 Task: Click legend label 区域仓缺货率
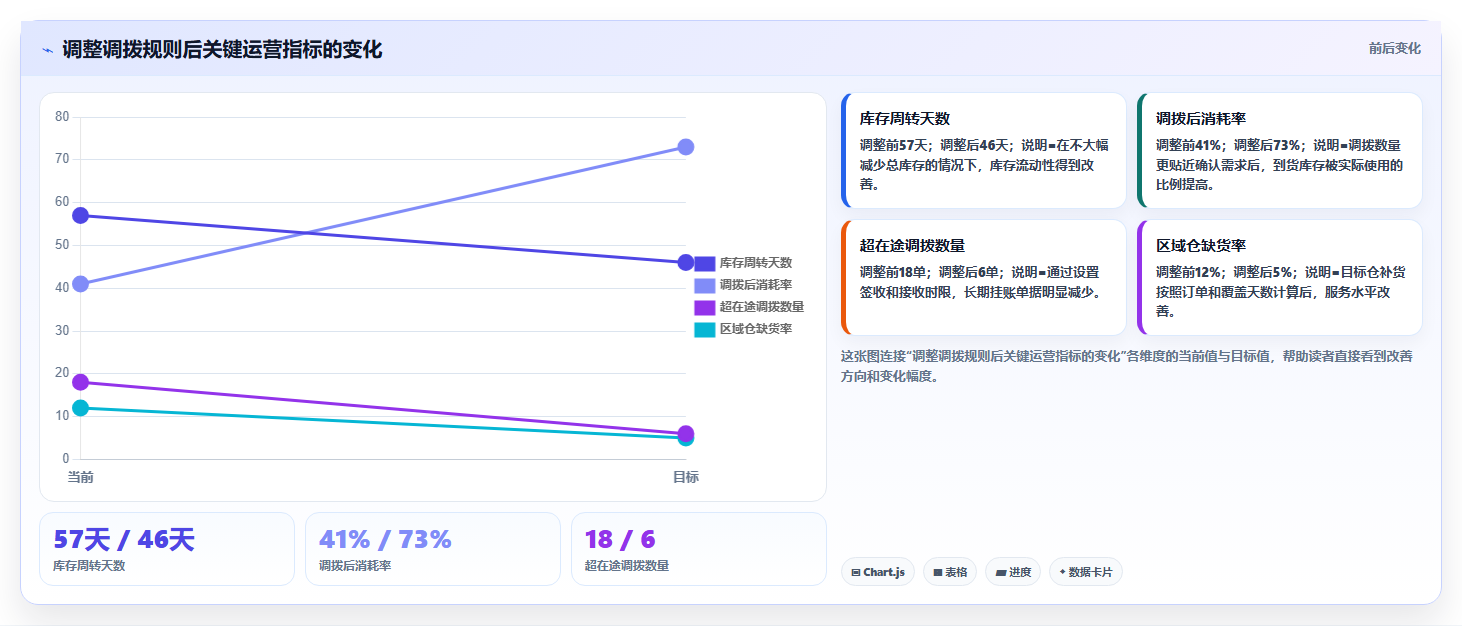tap(756, 329)
